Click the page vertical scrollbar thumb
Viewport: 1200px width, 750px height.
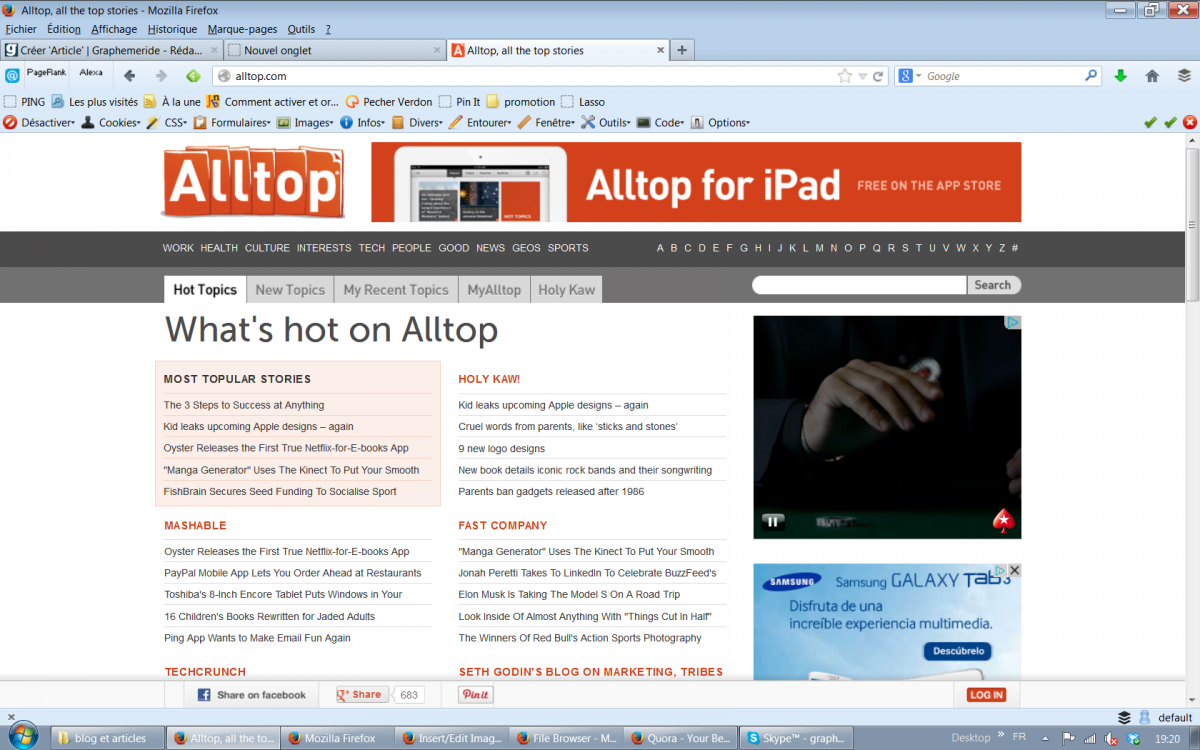point(1192,224)
